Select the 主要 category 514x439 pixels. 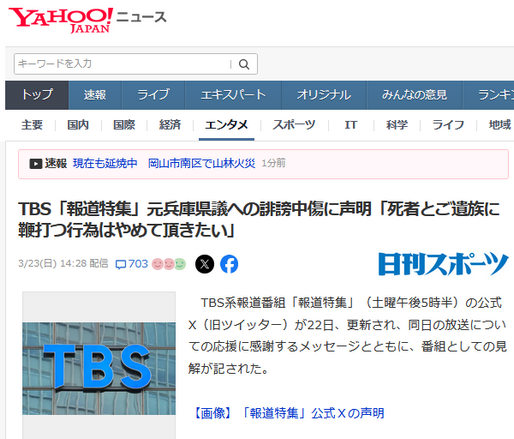(x=32, y=125)
